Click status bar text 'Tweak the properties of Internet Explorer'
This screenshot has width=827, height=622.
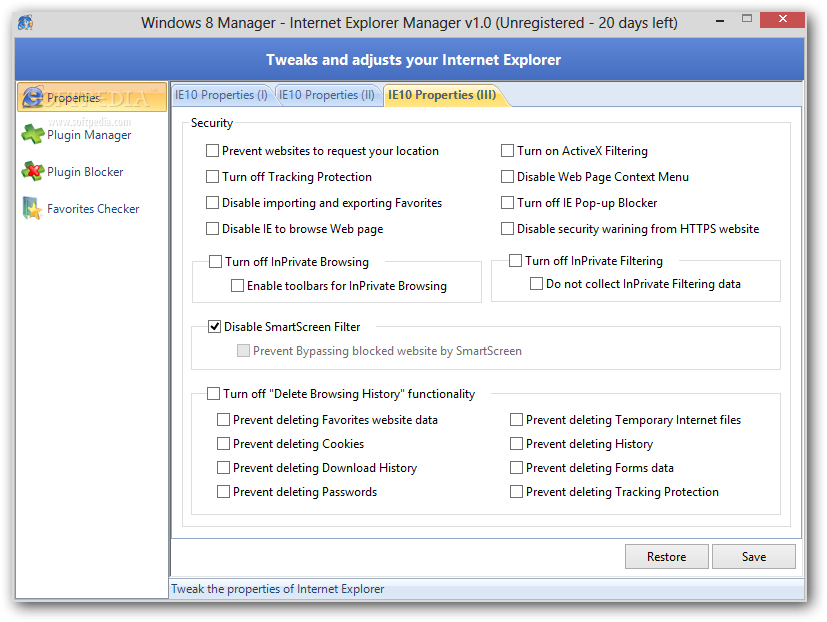[x=278, y=589]
